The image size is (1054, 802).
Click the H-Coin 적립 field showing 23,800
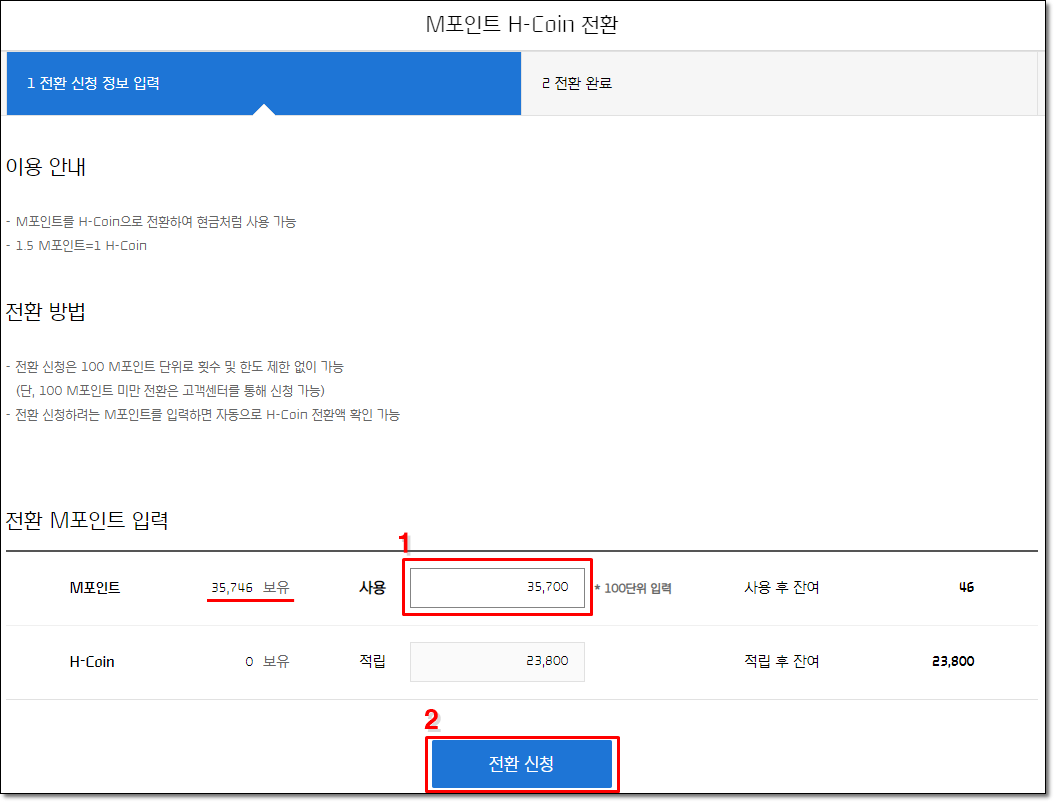[497, 661]
